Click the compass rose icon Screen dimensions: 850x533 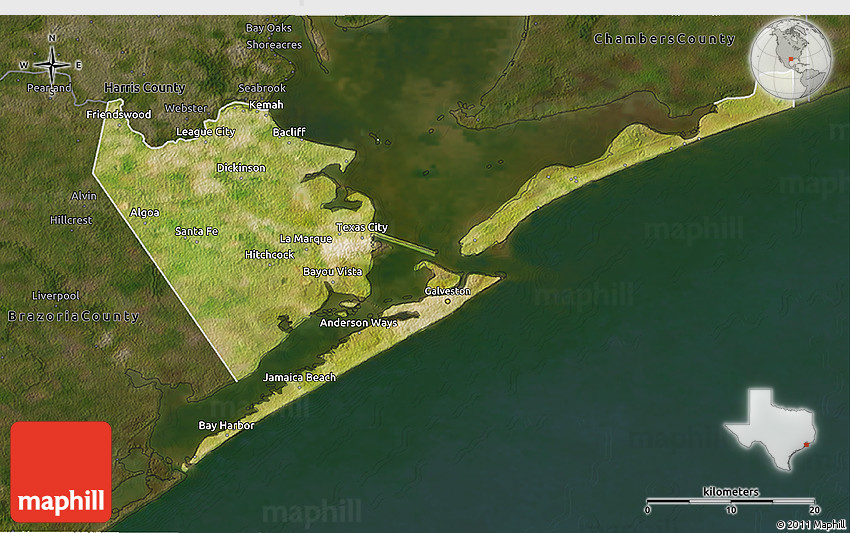pyautogui.click(x=52, y=66)
